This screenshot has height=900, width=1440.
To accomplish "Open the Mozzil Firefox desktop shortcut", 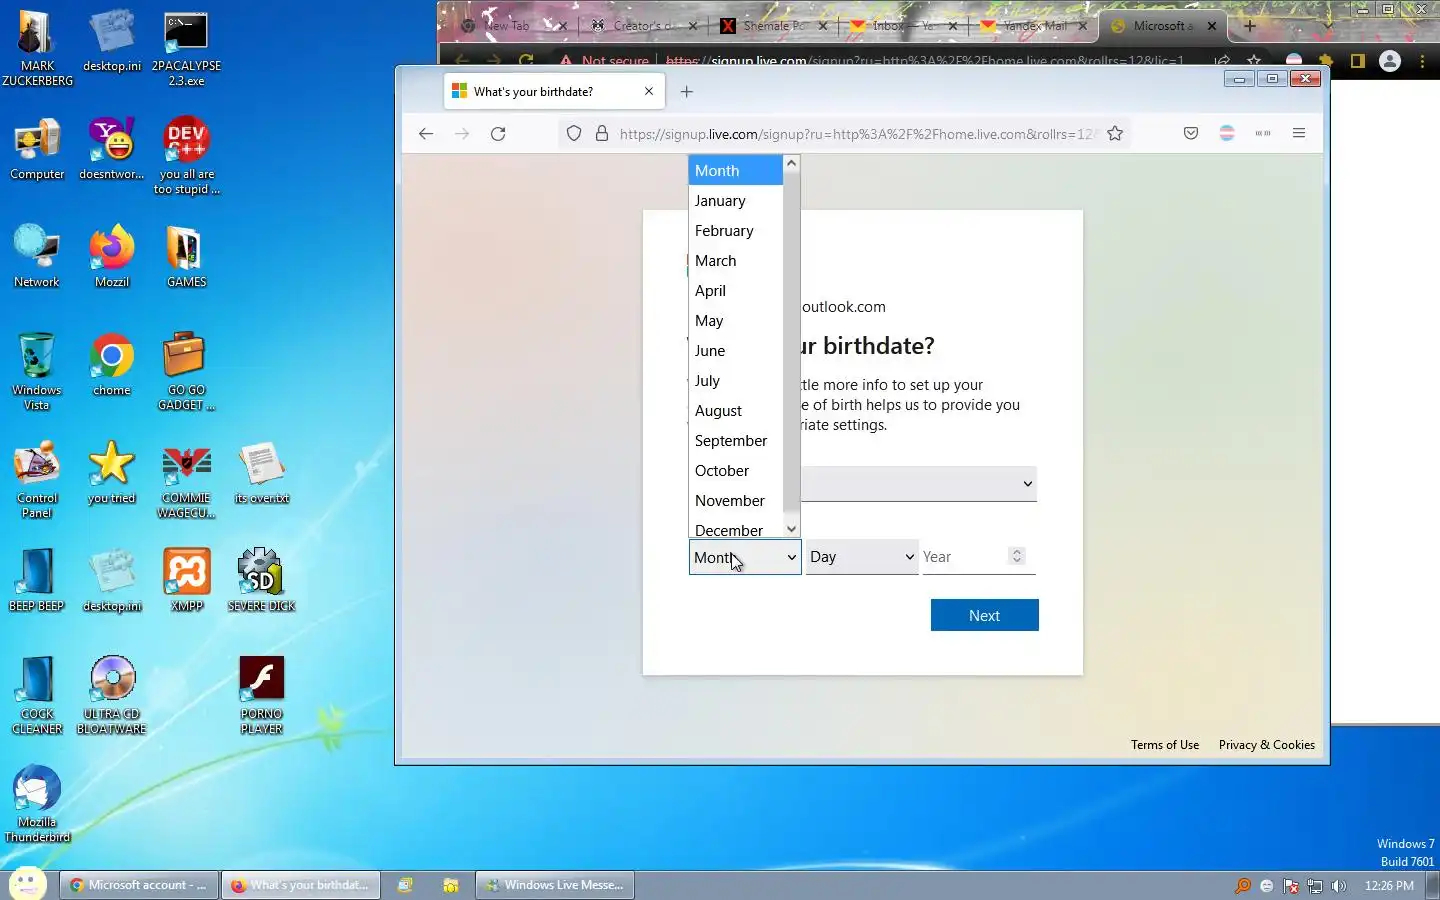I will point(112,257).
